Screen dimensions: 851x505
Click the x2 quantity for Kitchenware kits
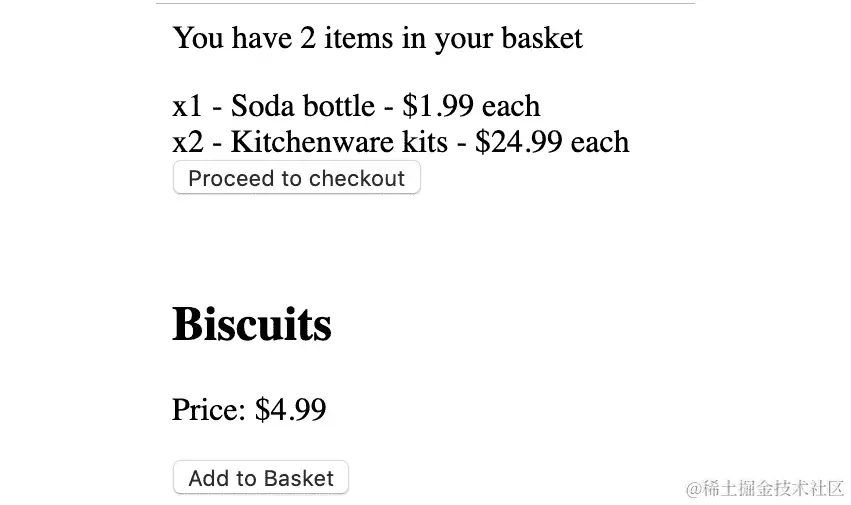187,142
